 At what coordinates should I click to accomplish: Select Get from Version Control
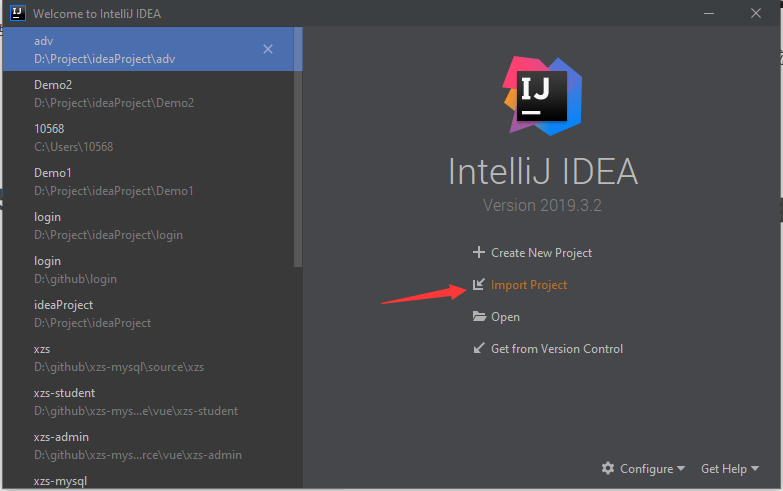point(557,349)
